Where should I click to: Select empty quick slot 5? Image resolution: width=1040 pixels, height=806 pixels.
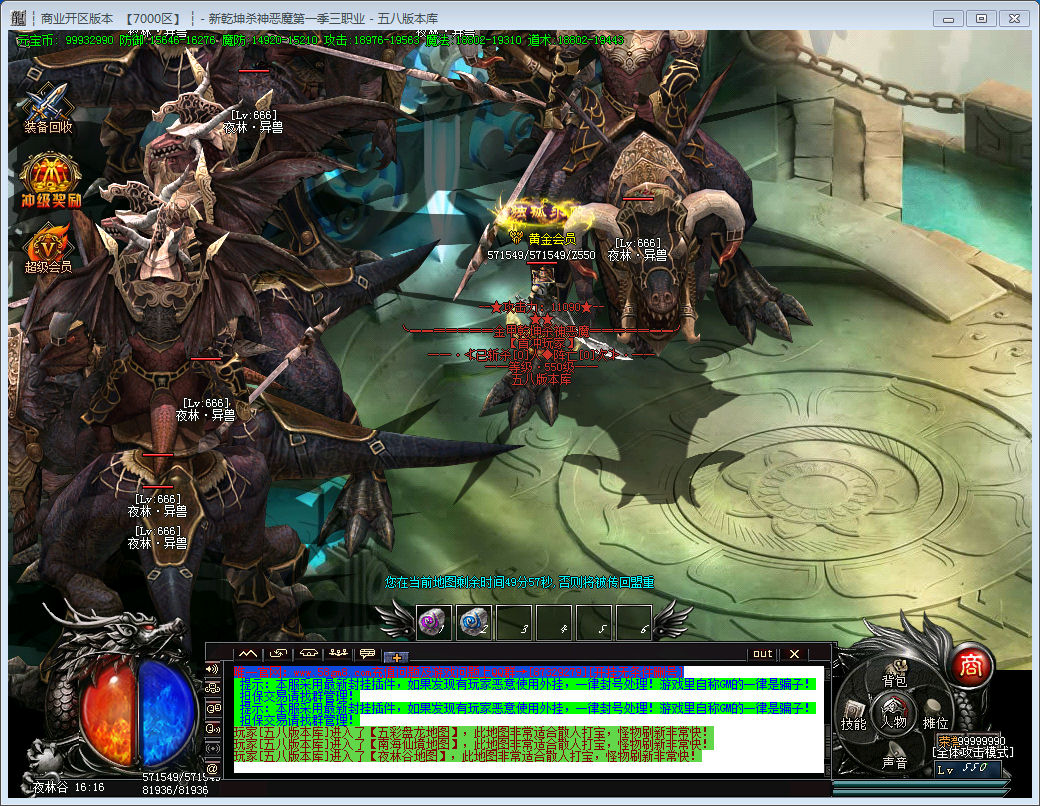tap(594, 622)
